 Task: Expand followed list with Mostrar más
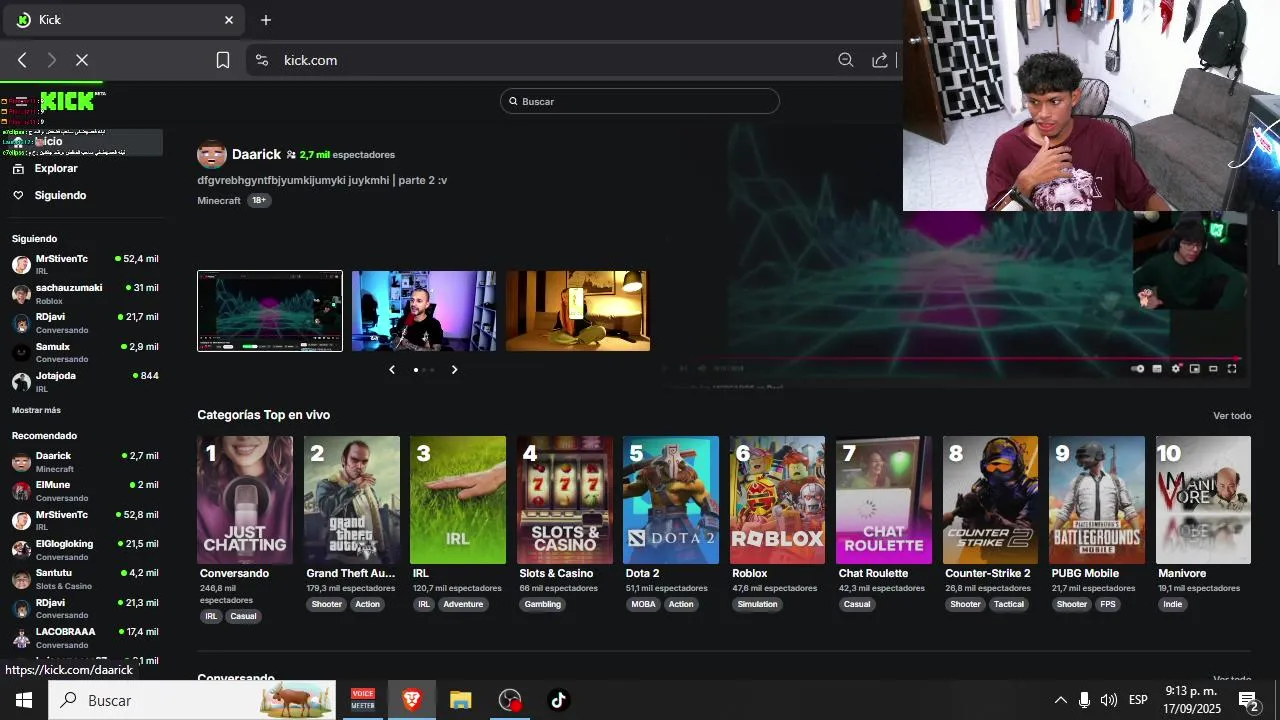36,410
